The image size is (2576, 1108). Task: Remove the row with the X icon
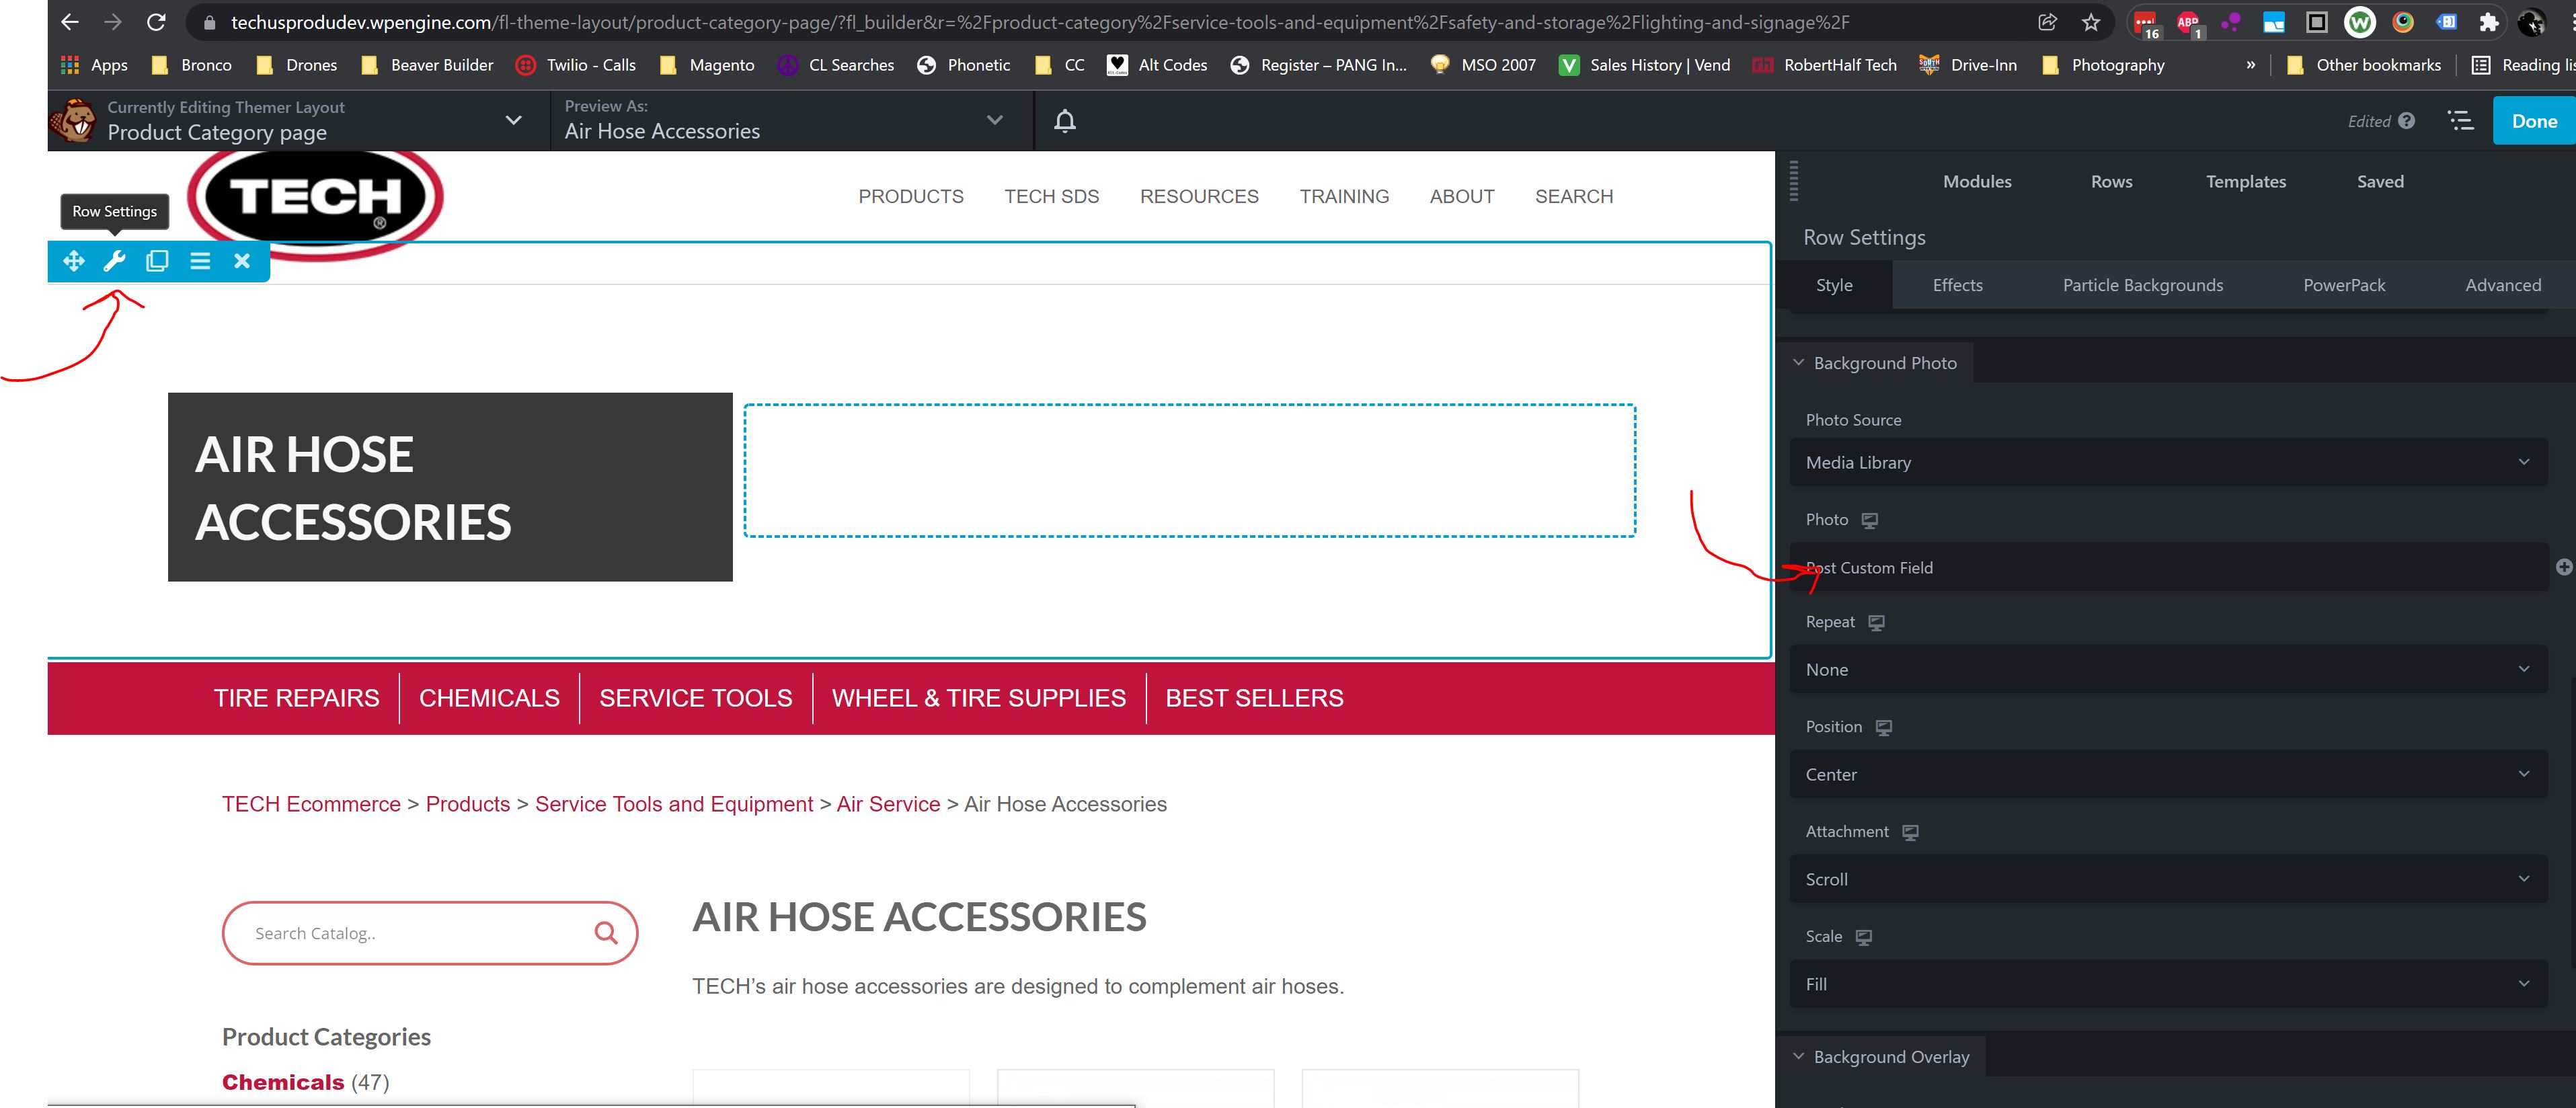point(242,261)
